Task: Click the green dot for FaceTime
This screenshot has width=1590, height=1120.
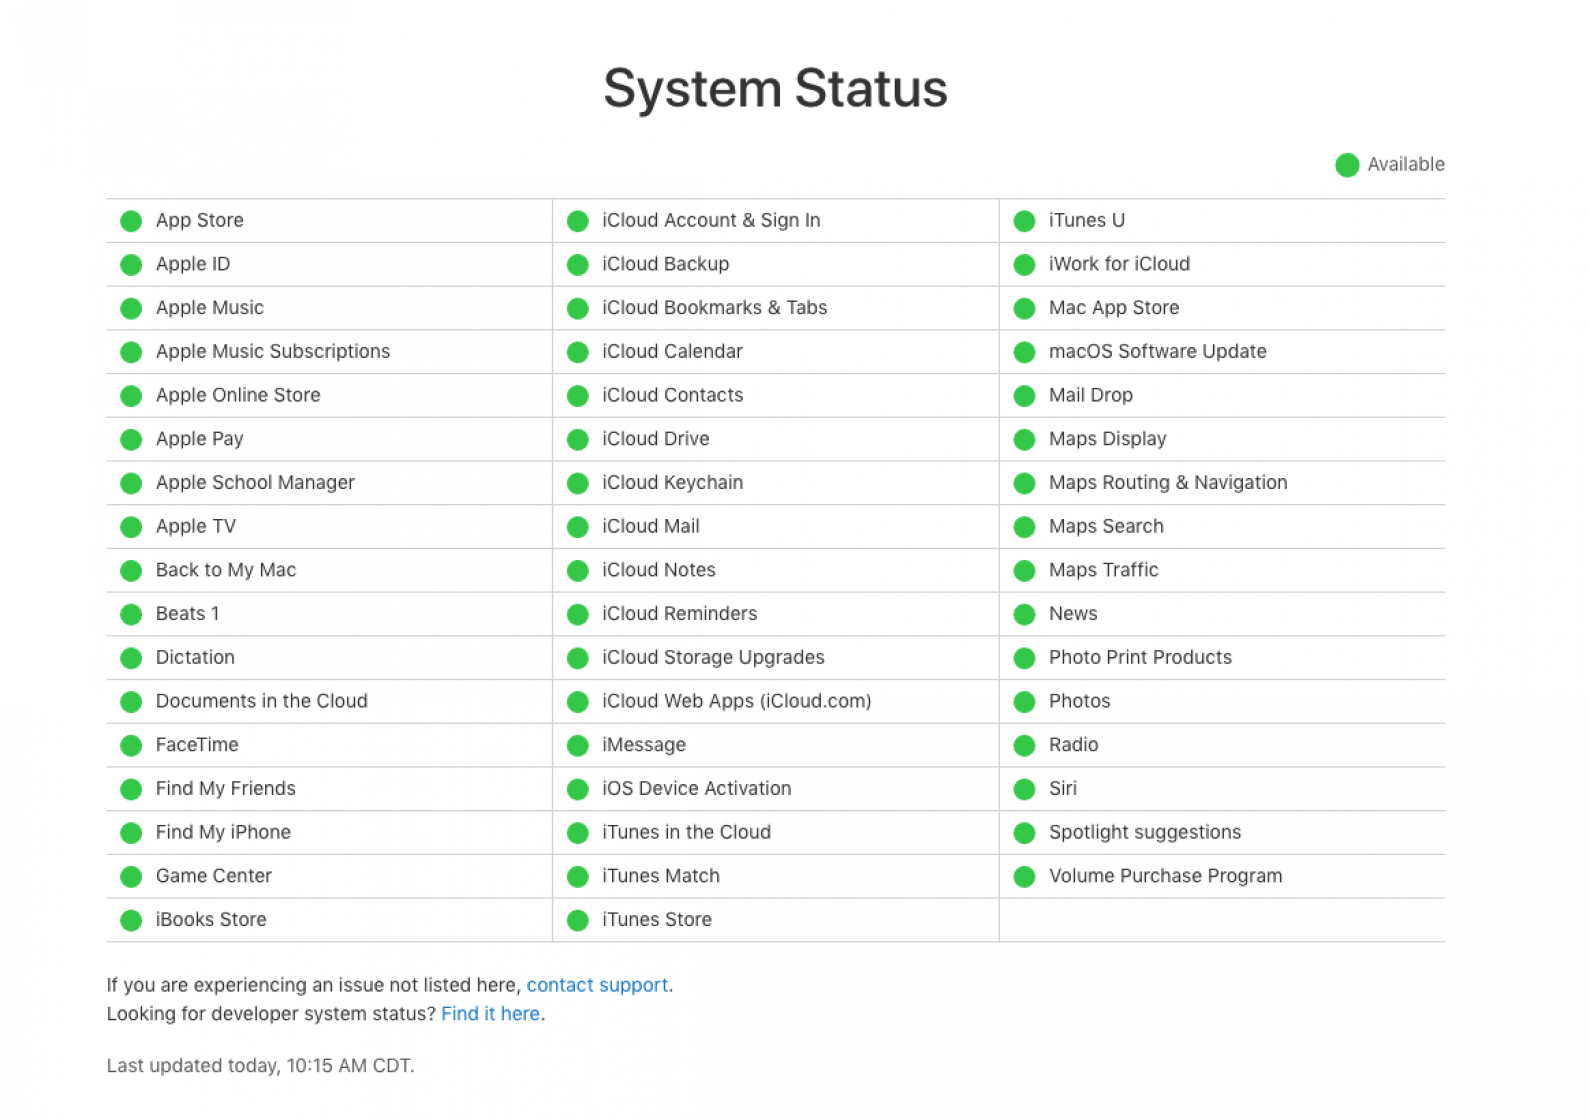Action: tap(131, 746)
